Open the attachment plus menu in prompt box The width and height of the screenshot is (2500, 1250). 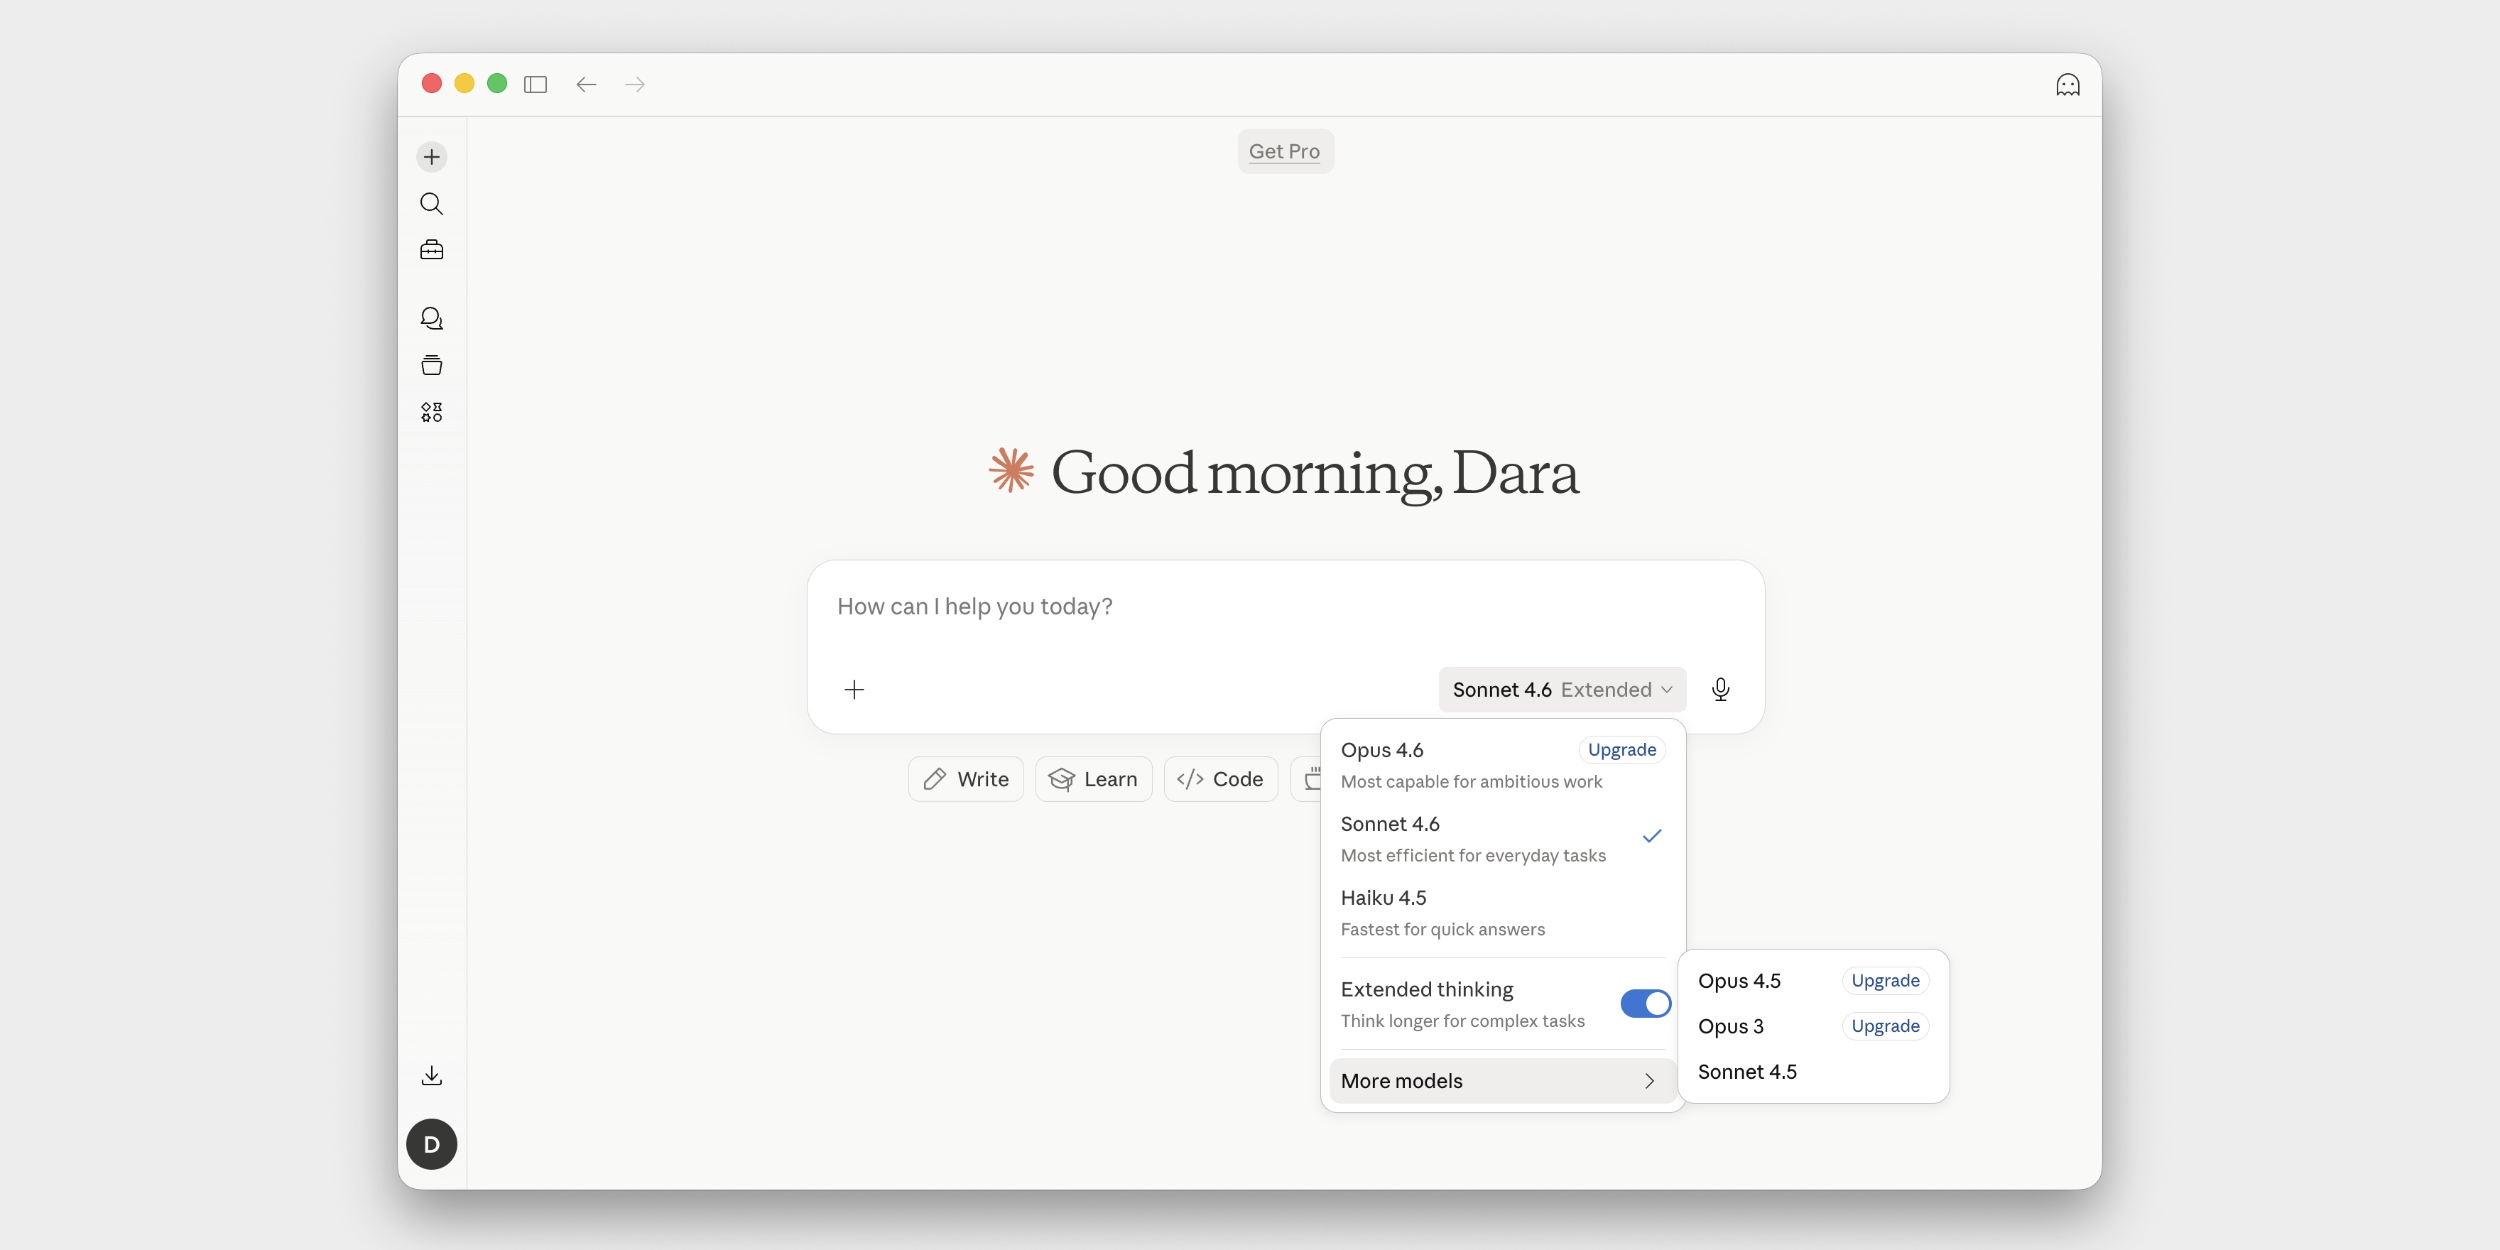[x=854, y=690]
